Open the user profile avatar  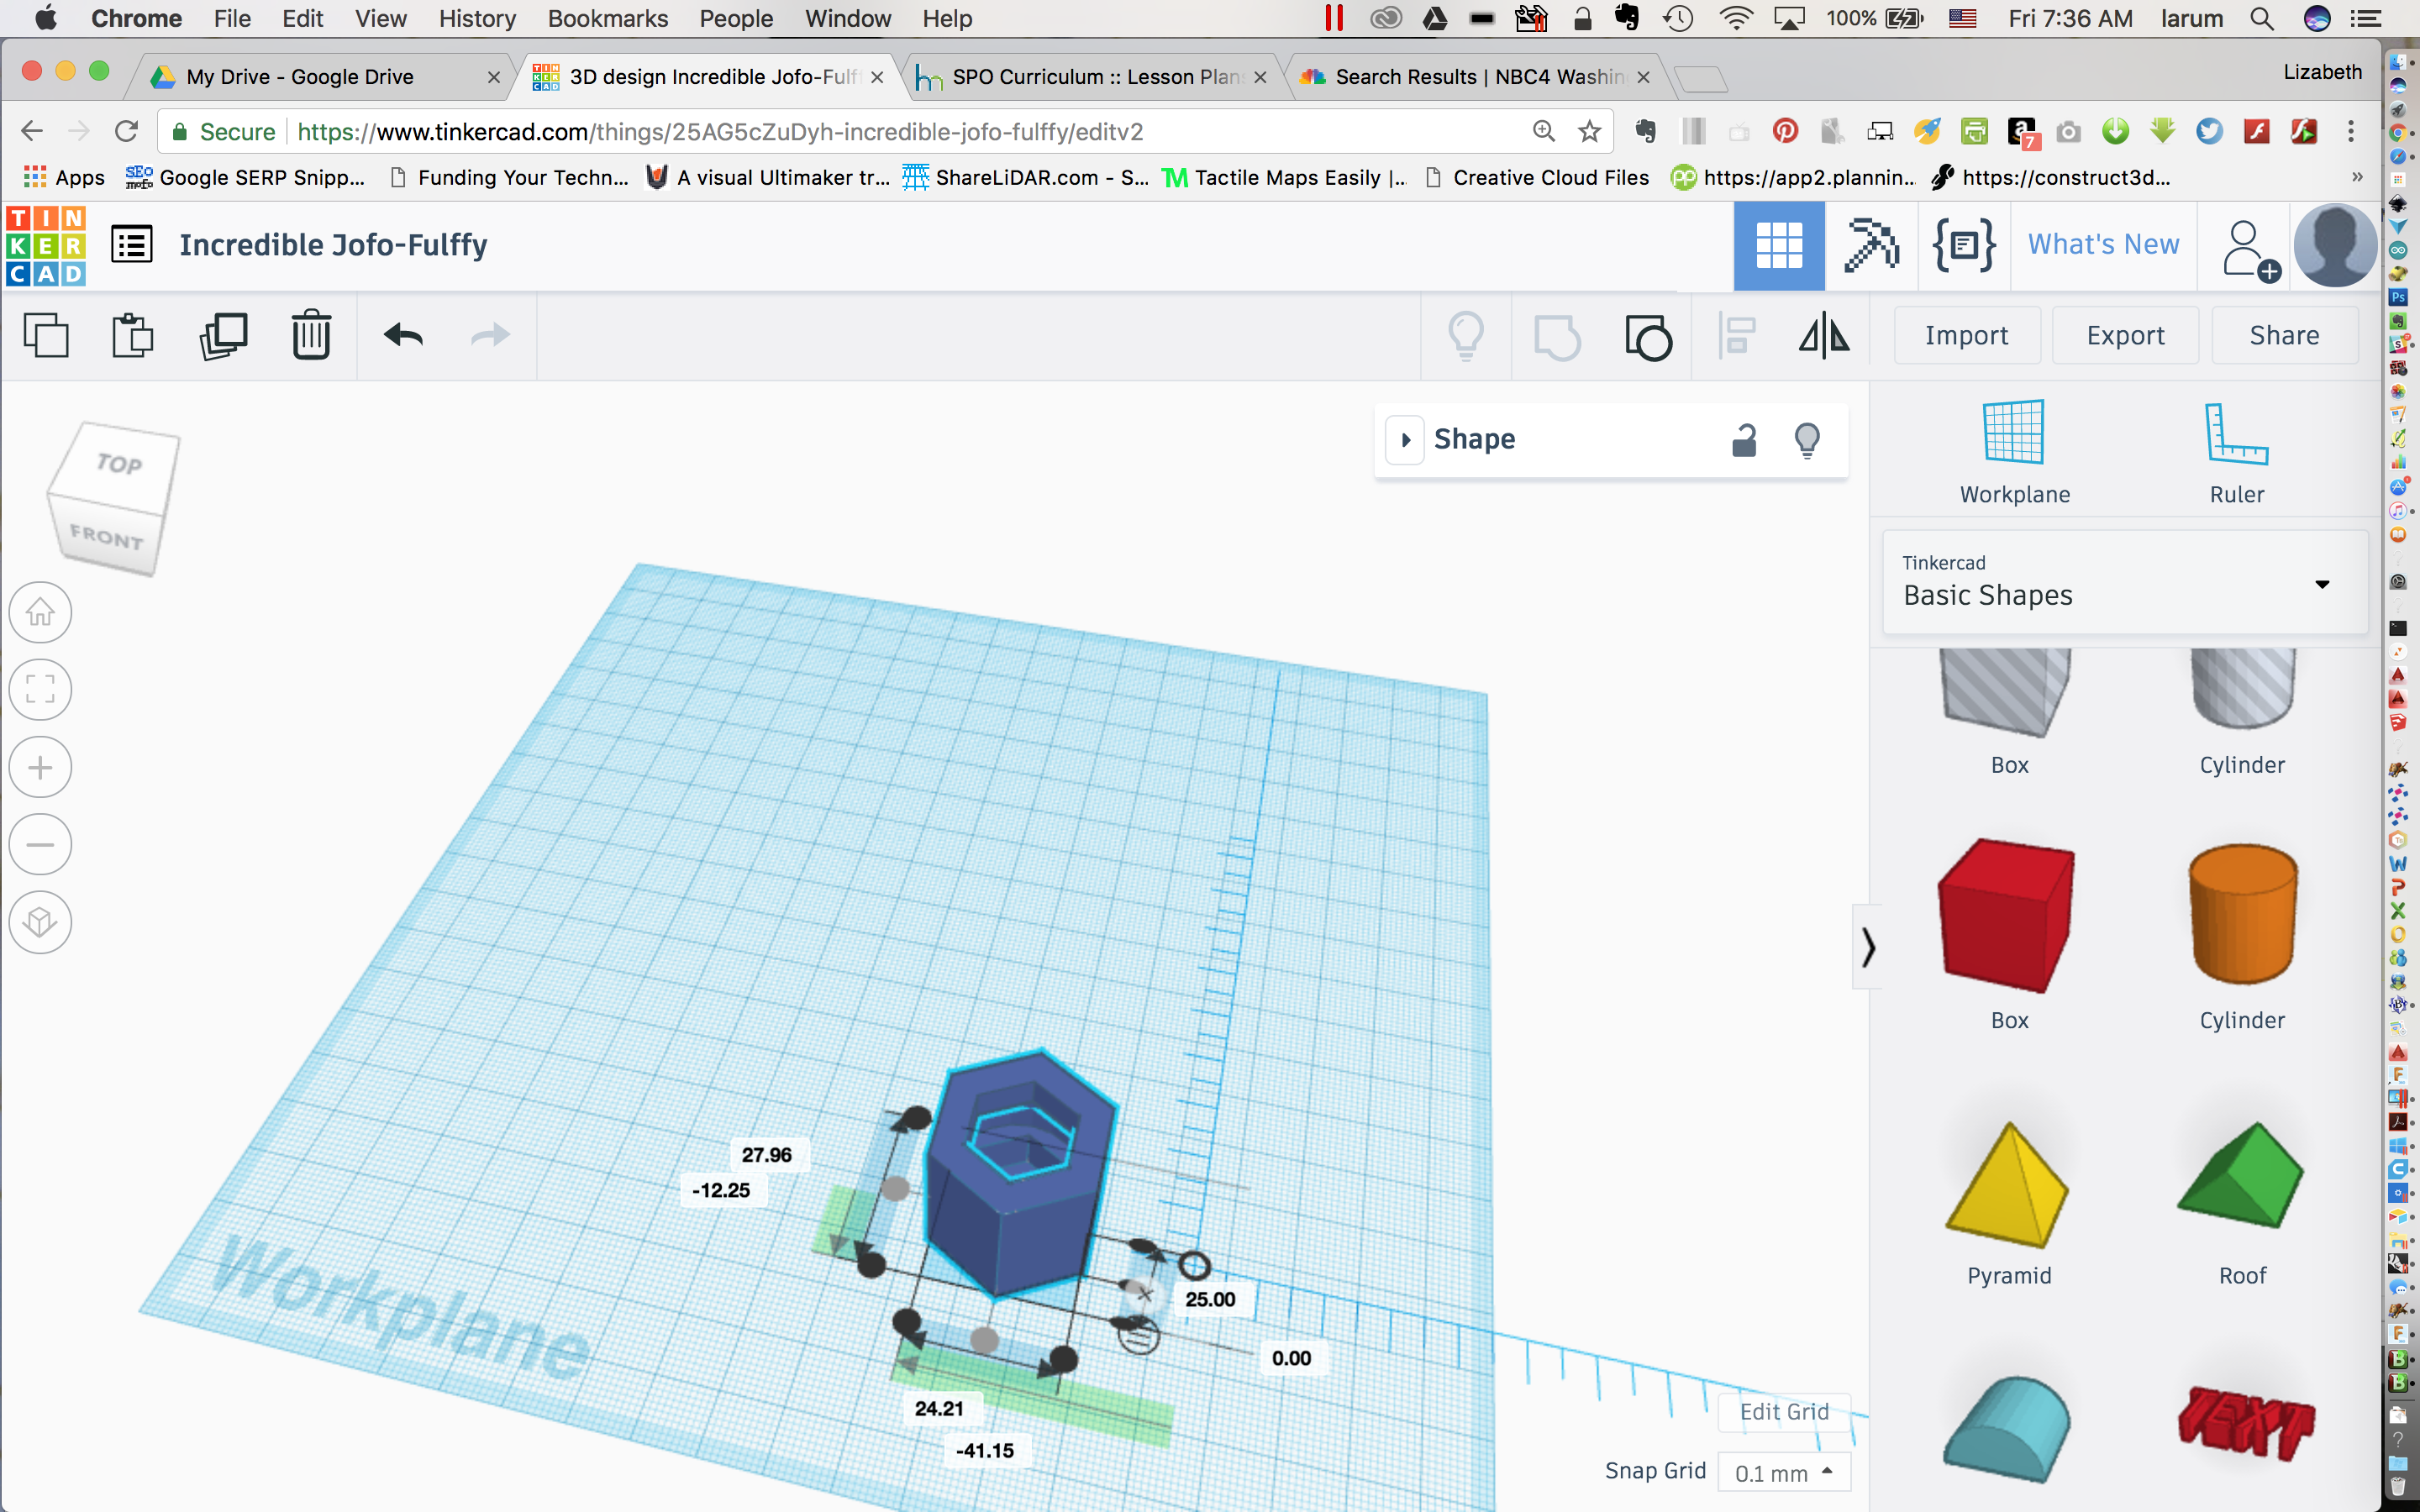point(2335,246)
